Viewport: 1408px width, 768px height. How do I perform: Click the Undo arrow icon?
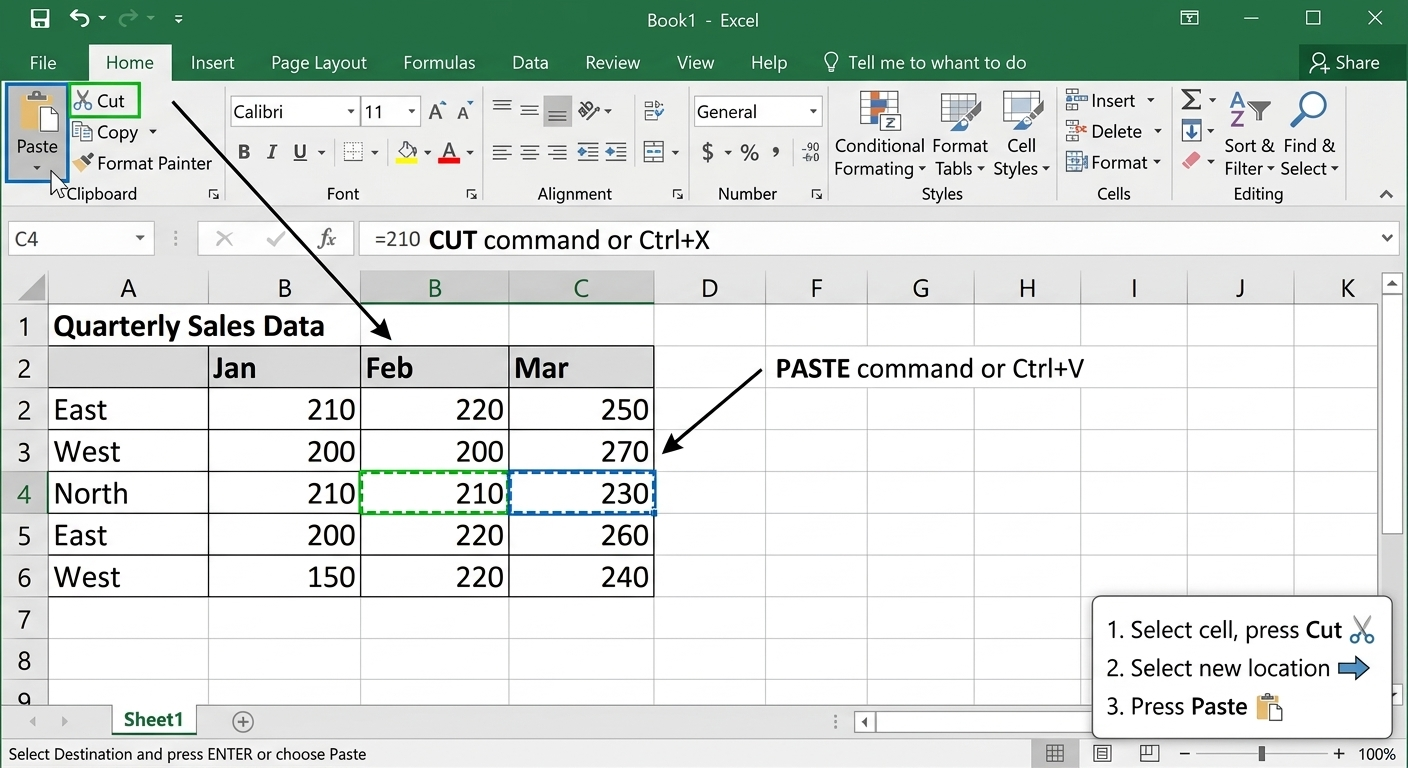(80, 19)
